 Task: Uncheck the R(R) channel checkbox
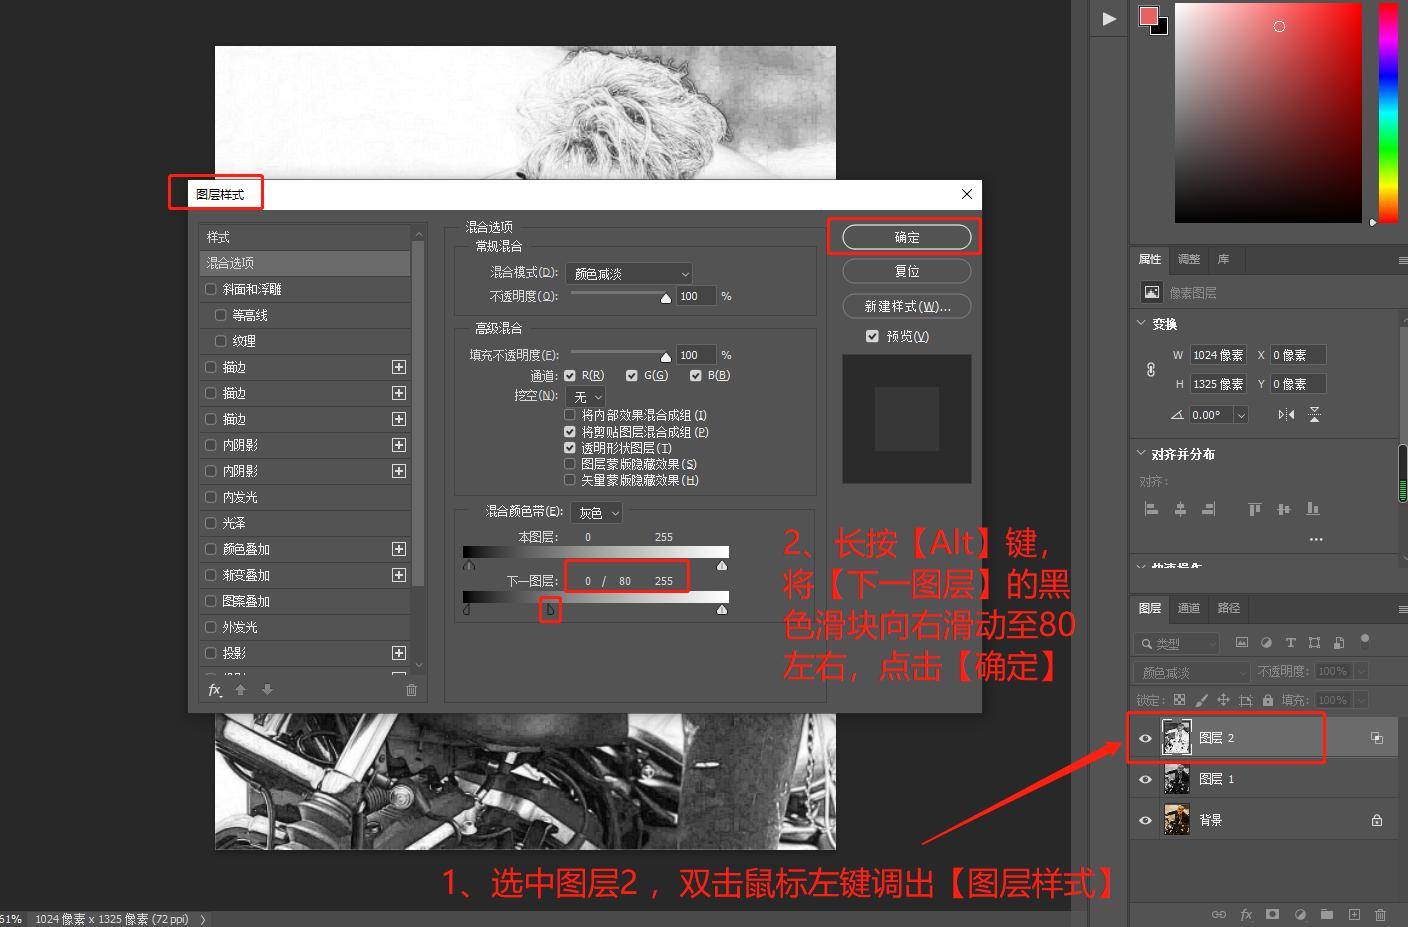[x=570, y=376]
